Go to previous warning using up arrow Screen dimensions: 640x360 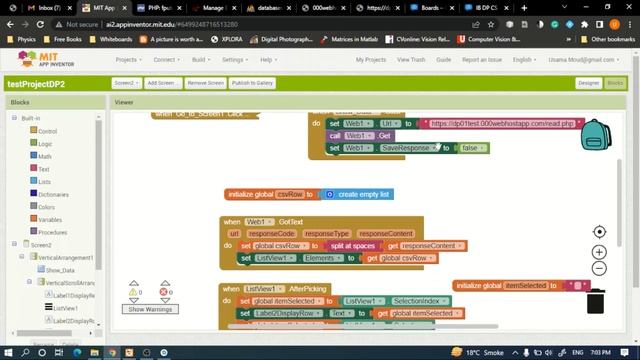(x=134, y=283)
